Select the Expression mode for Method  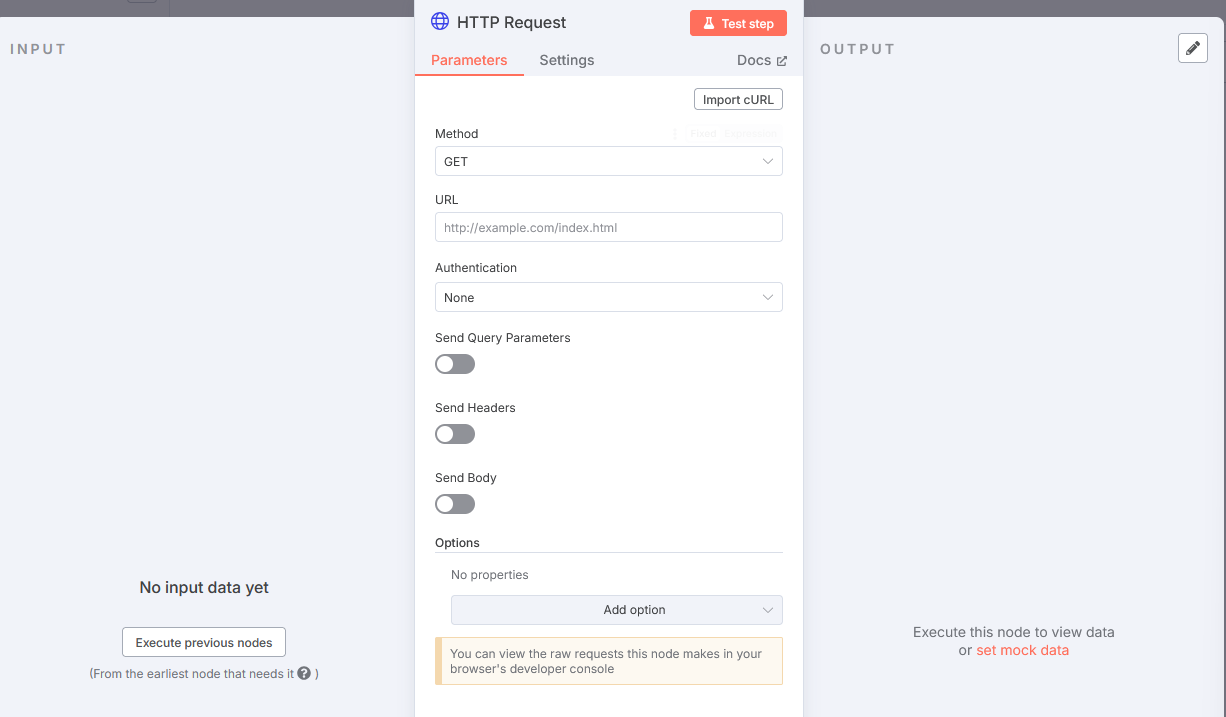pyautogui.click(x=750, y=134)
